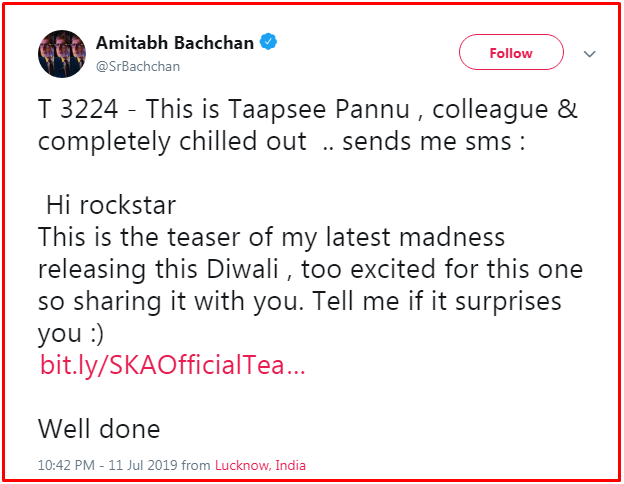This screenshot has width=624, height=484.
Task: Click the "completely chilled out" text line
Action: 172,141
